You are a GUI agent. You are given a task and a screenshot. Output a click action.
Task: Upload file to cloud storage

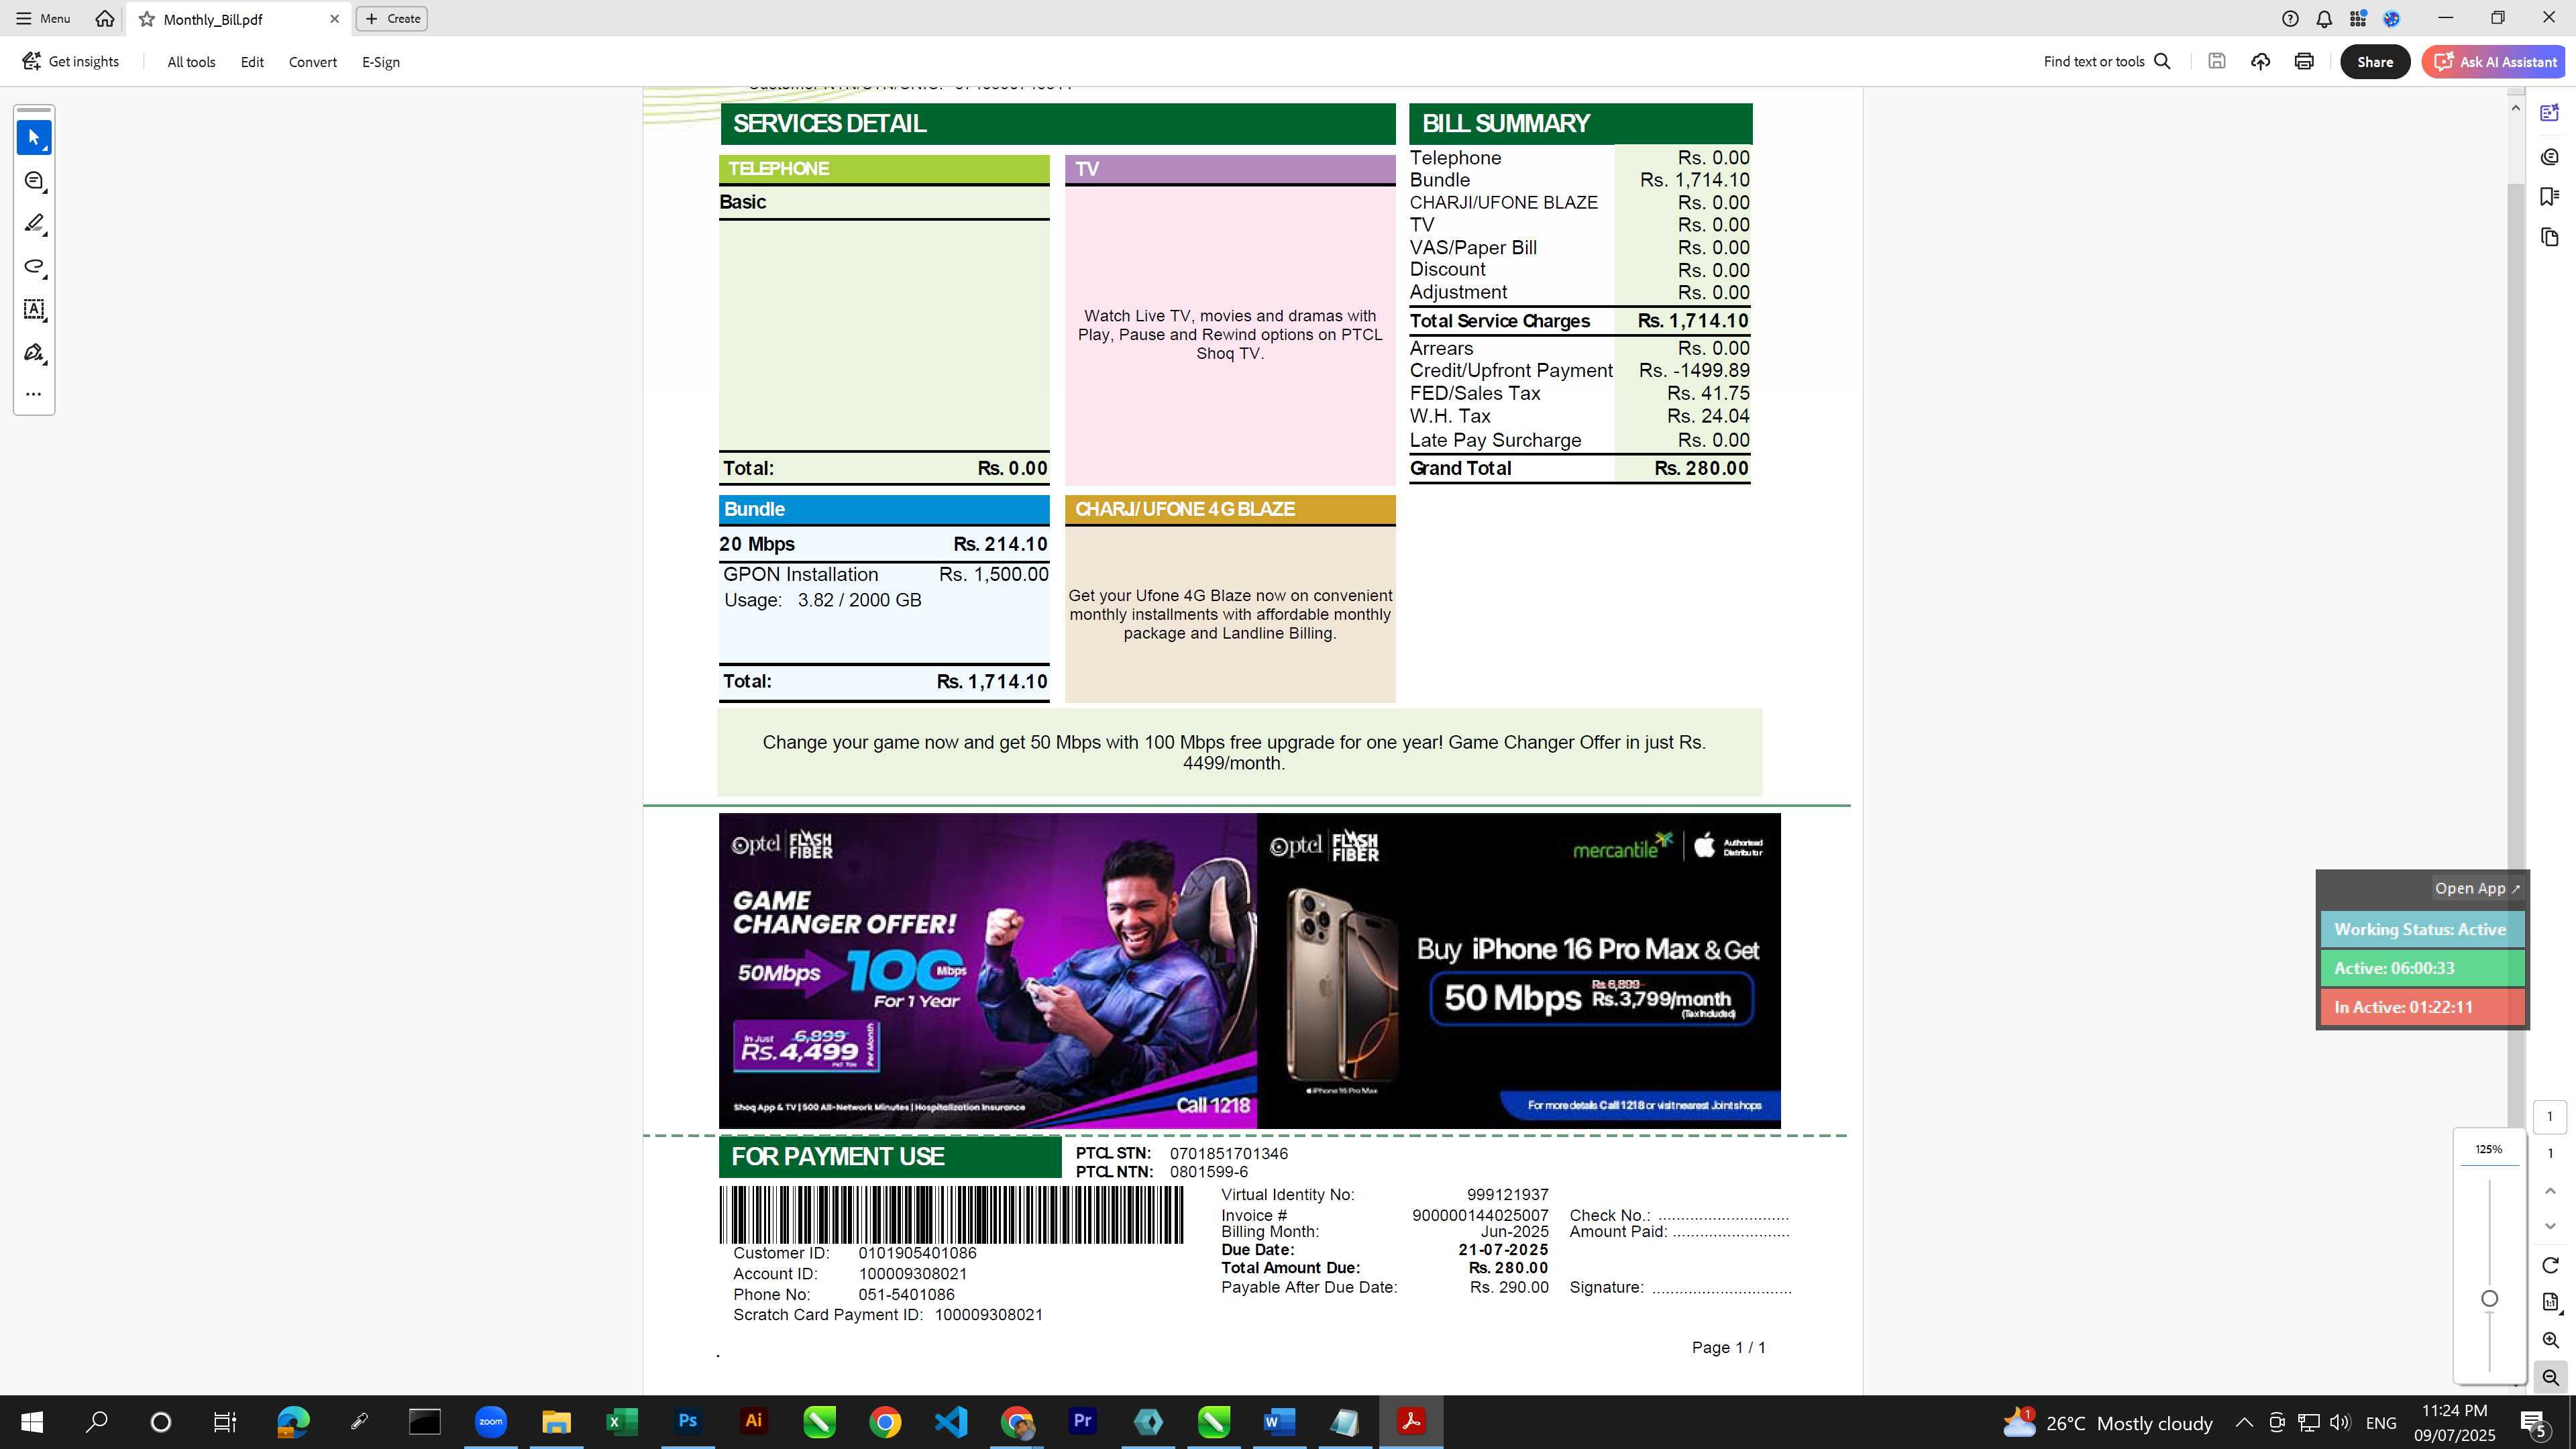tap(2260, 62)
